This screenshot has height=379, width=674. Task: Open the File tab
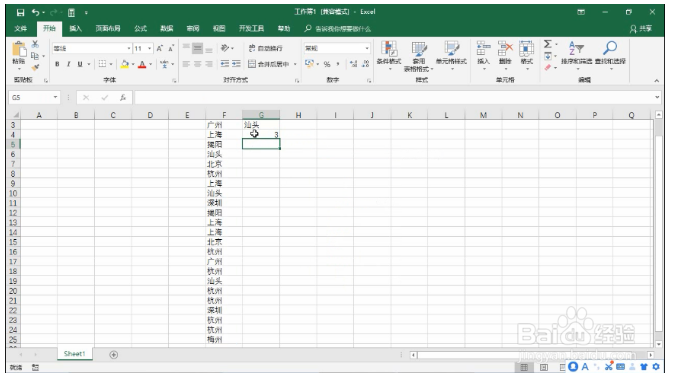click(x=20, y=29)
